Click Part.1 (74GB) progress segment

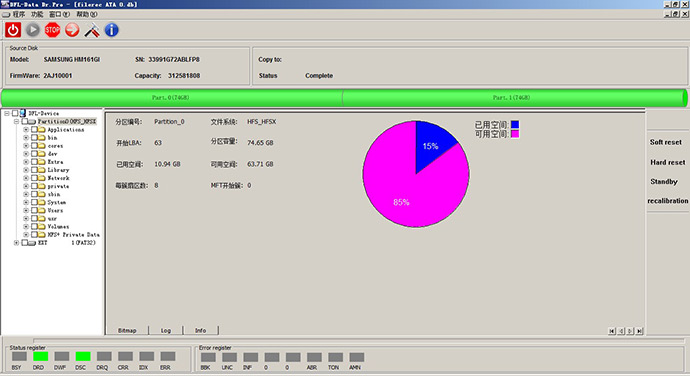pos(514,98)
